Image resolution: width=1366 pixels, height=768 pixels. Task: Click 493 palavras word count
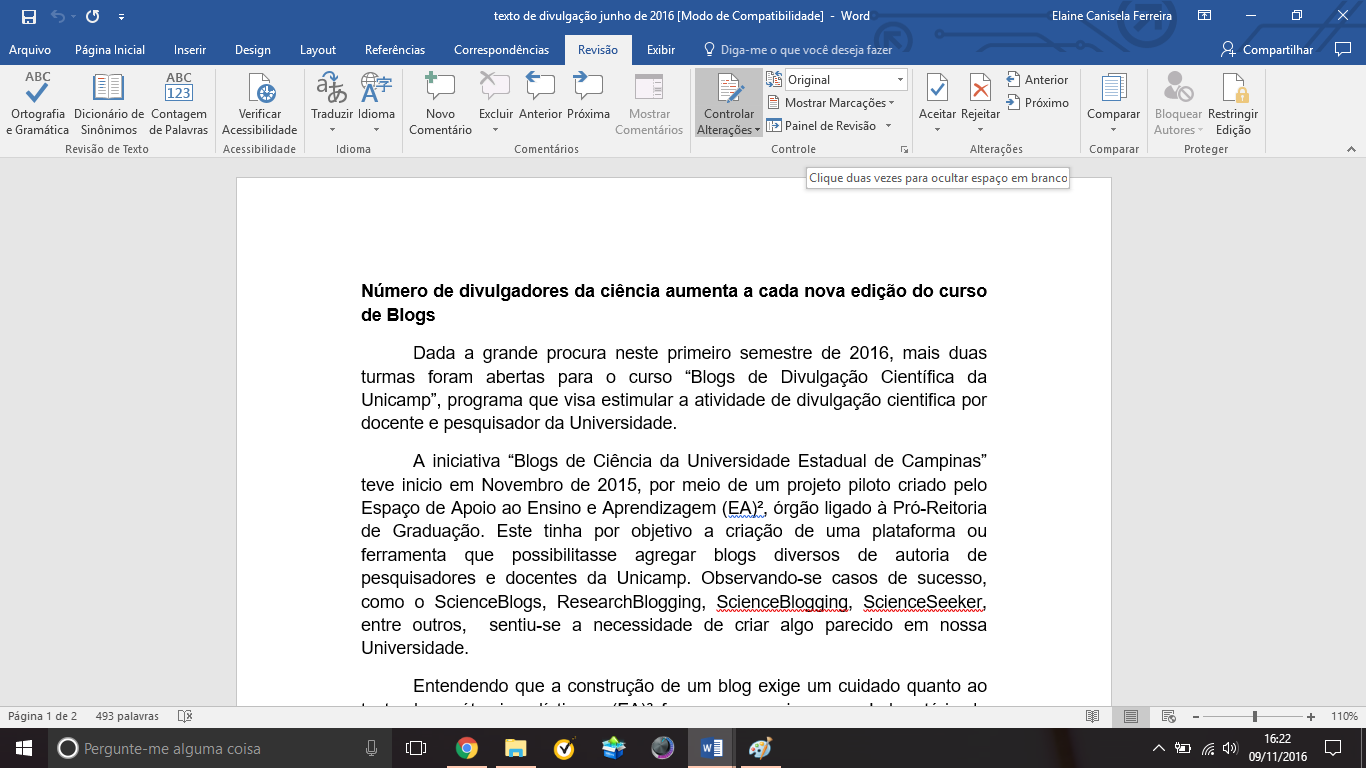127,716
